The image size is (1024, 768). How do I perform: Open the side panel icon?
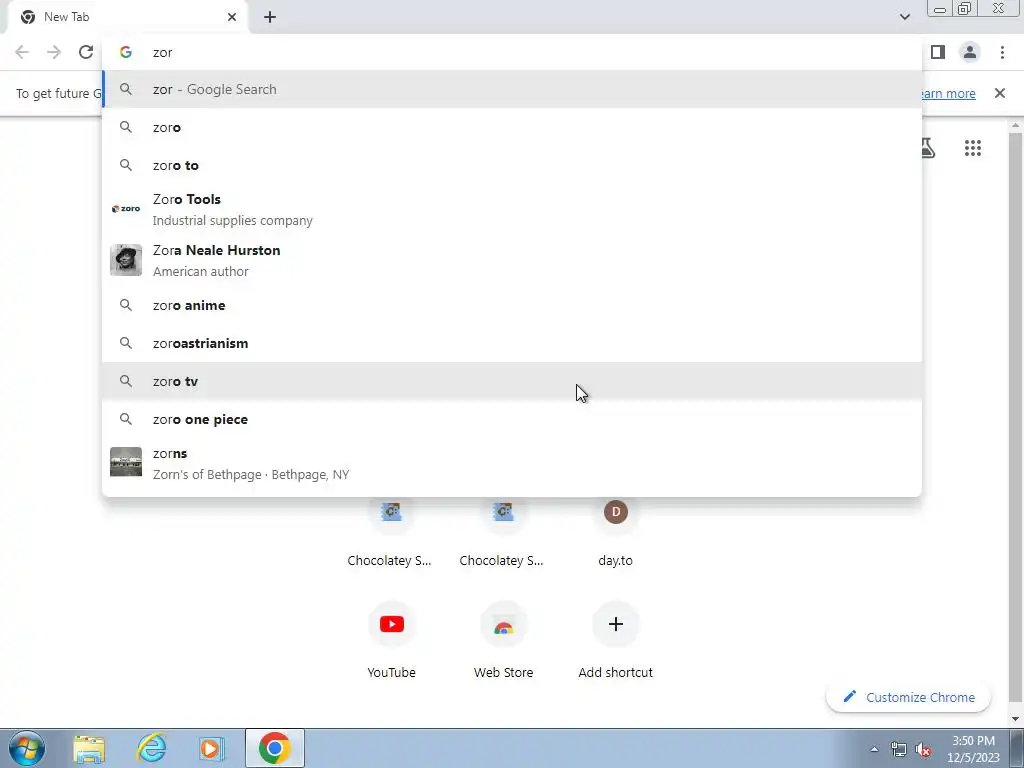click(938, 52)
